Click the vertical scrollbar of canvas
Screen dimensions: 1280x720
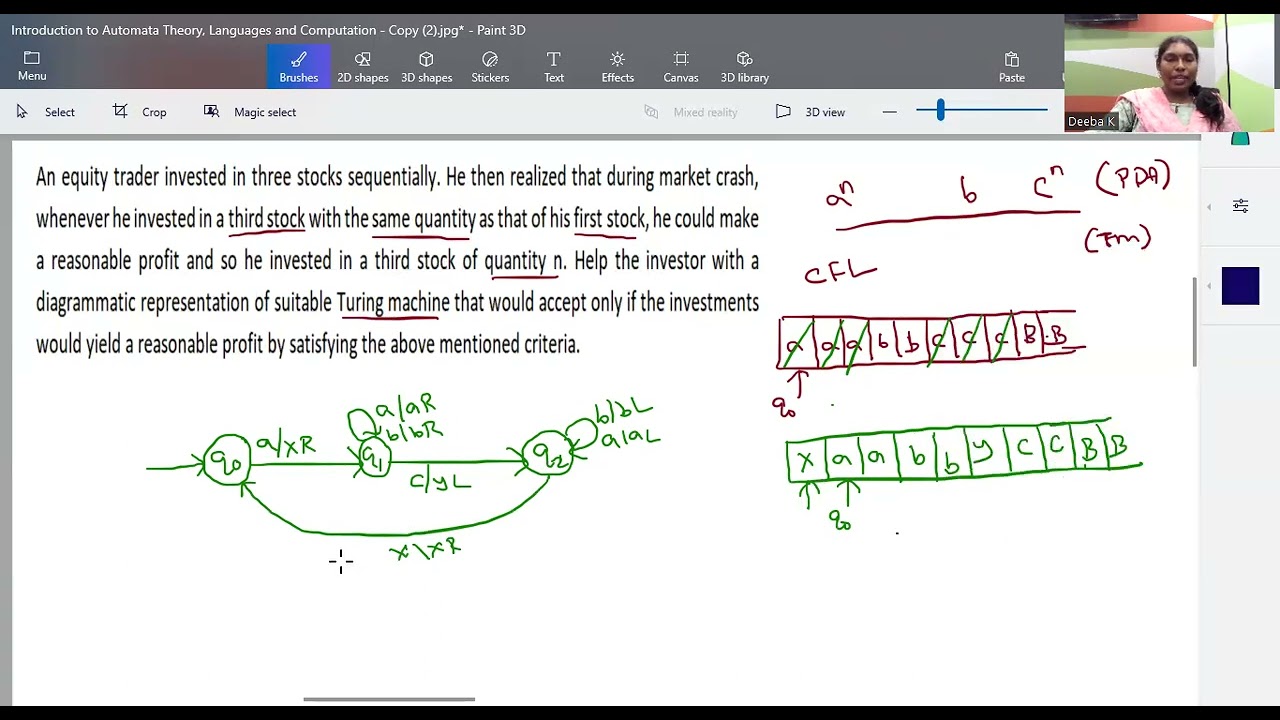coord(1195,322)
